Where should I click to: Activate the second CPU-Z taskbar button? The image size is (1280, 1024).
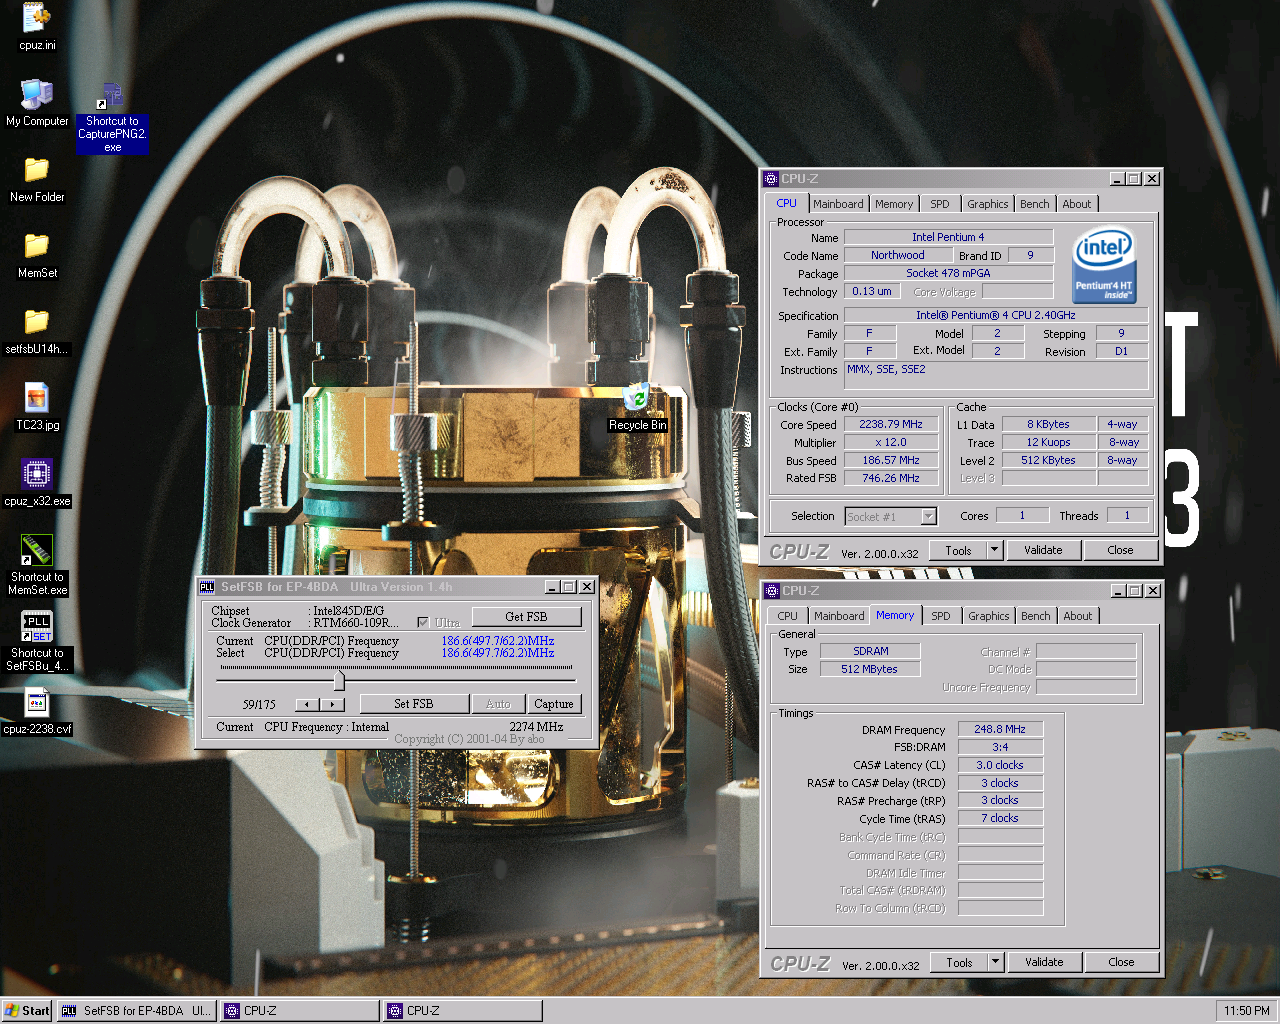(x=463, y=1011)
